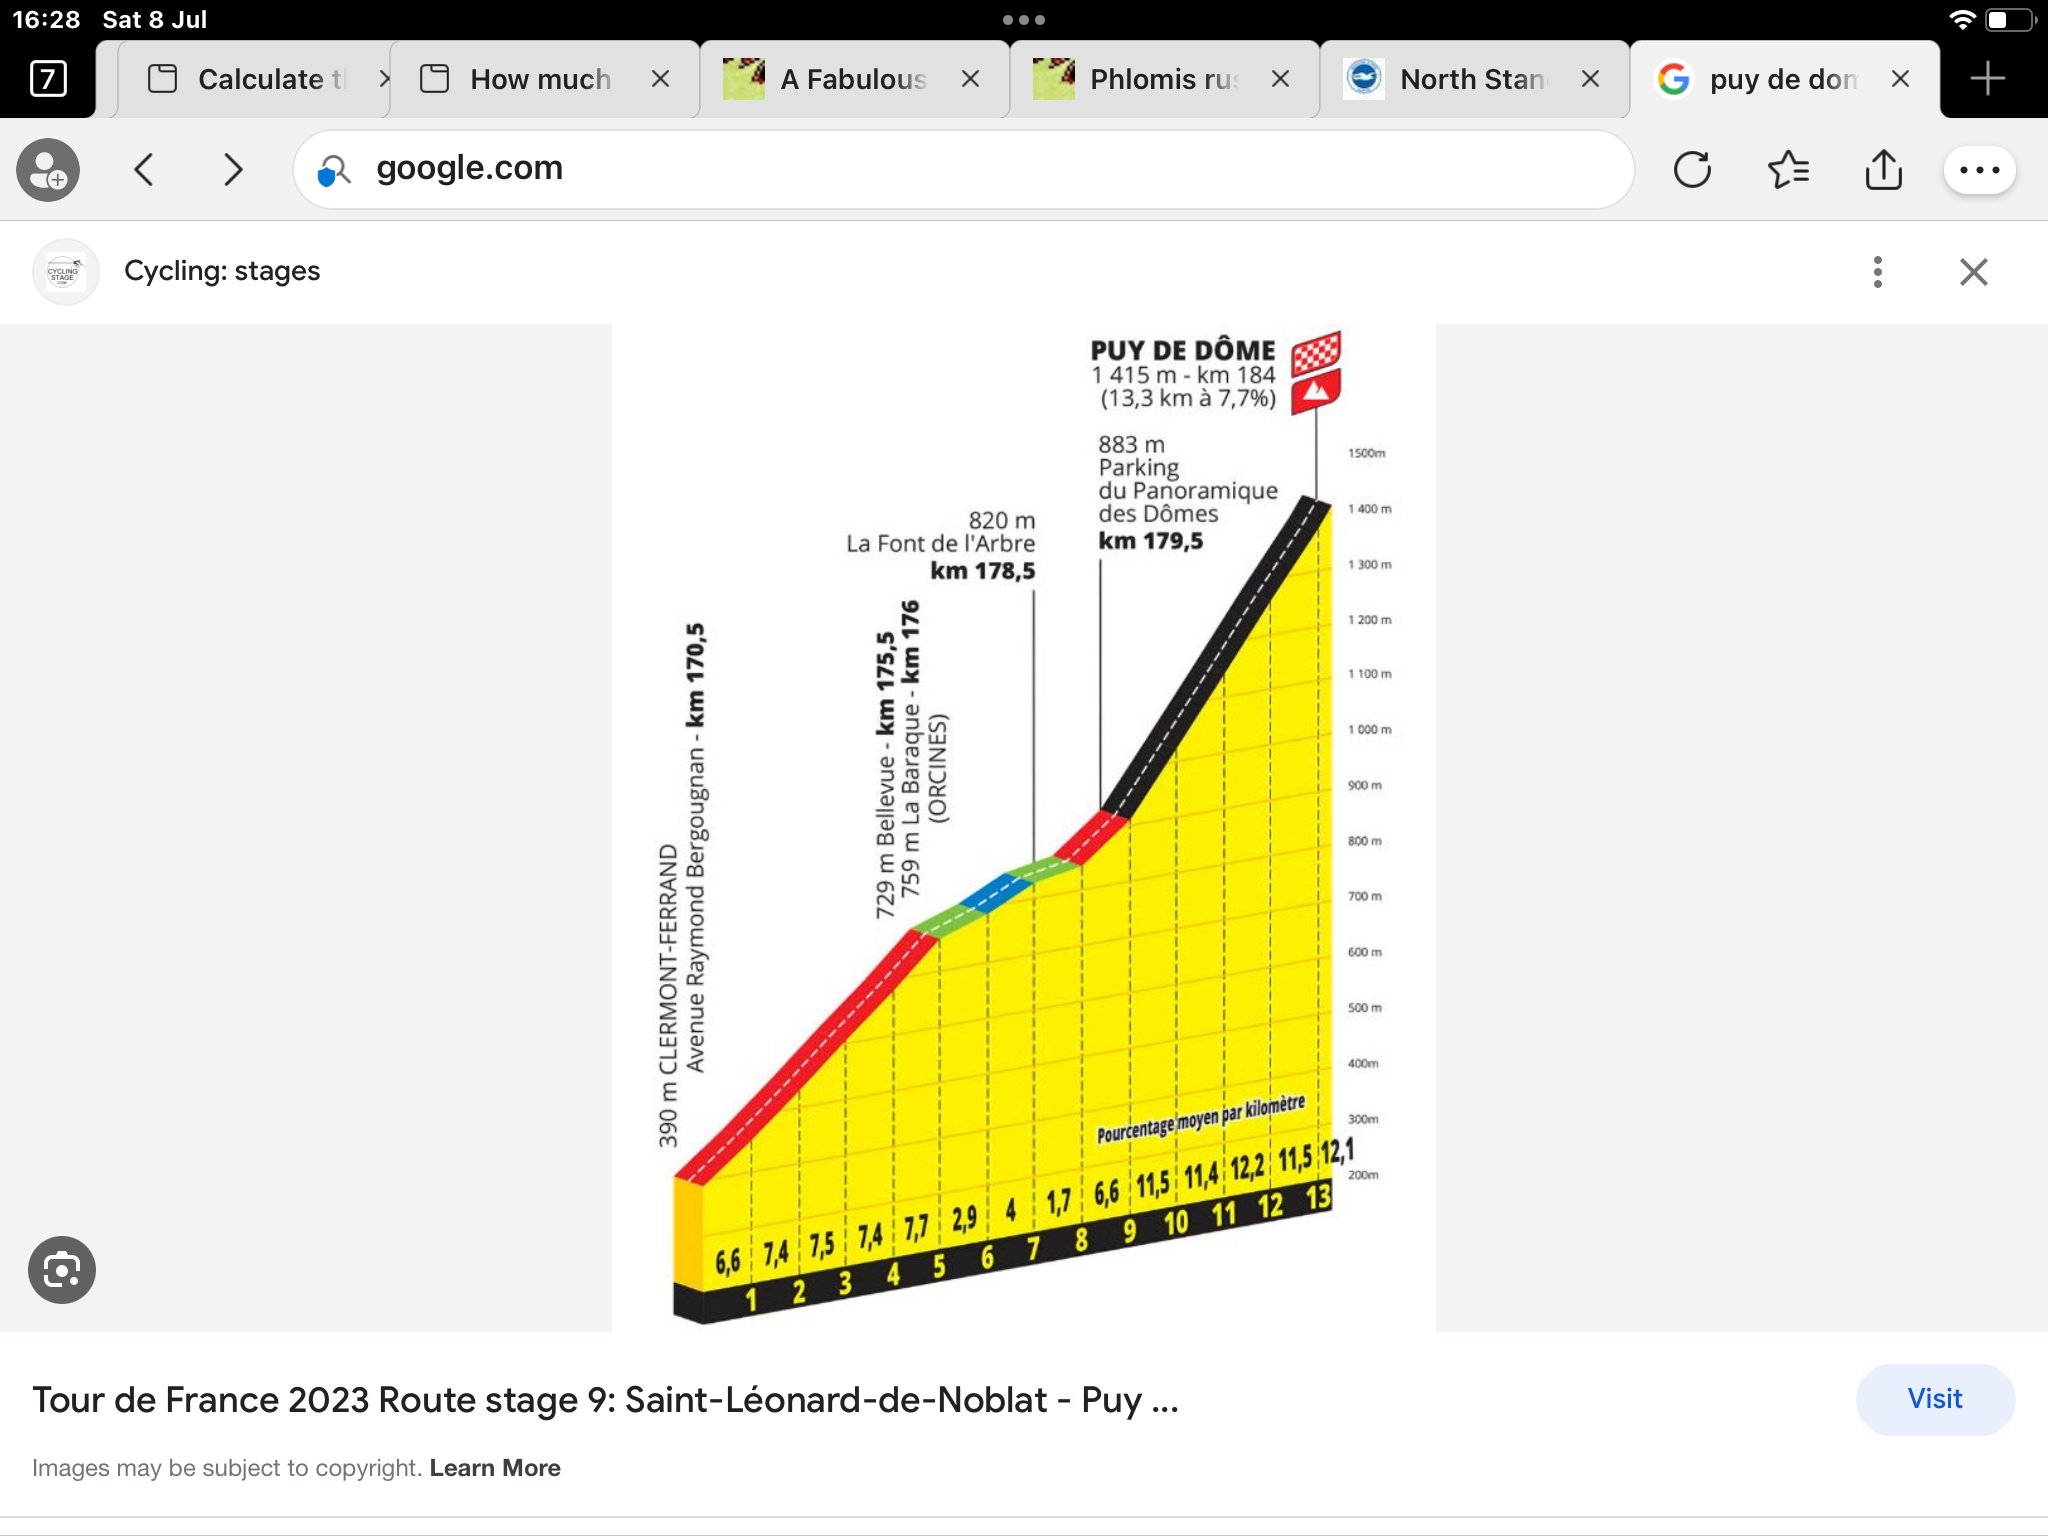The height and width of the screenshot is (1536, 2048).
Task: Open a new browser tab with plus
Action: click(1987, 78)
